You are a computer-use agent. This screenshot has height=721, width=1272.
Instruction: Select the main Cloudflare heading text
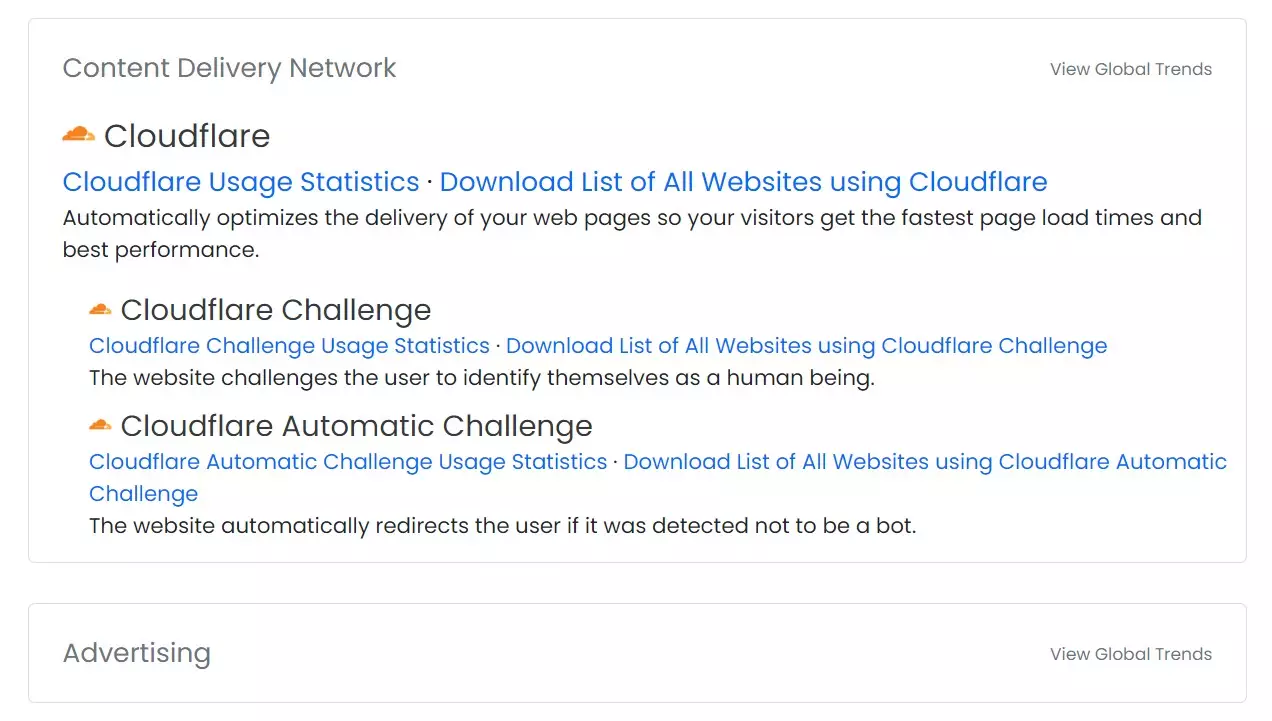coord(187,136)
